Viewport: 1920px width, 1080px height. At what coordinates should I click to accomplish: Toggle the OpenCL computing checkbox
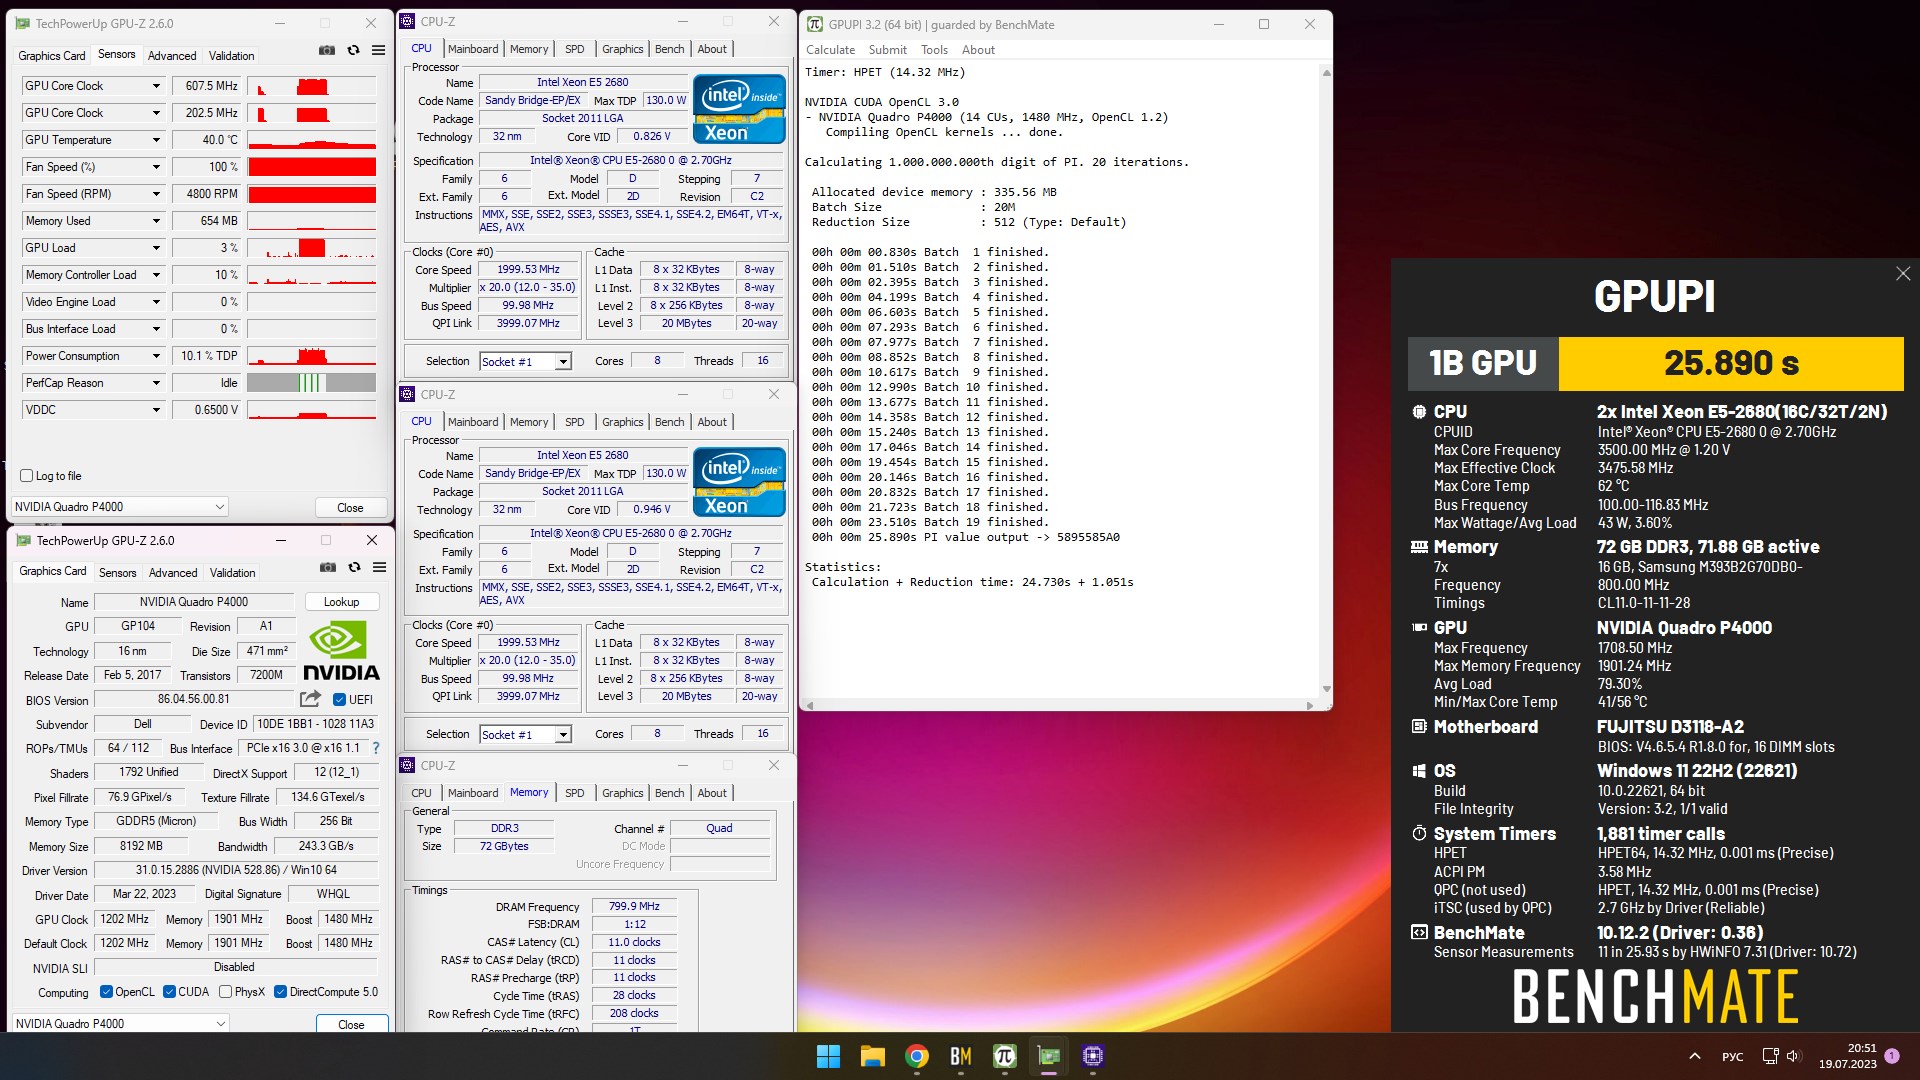point(106,992)
